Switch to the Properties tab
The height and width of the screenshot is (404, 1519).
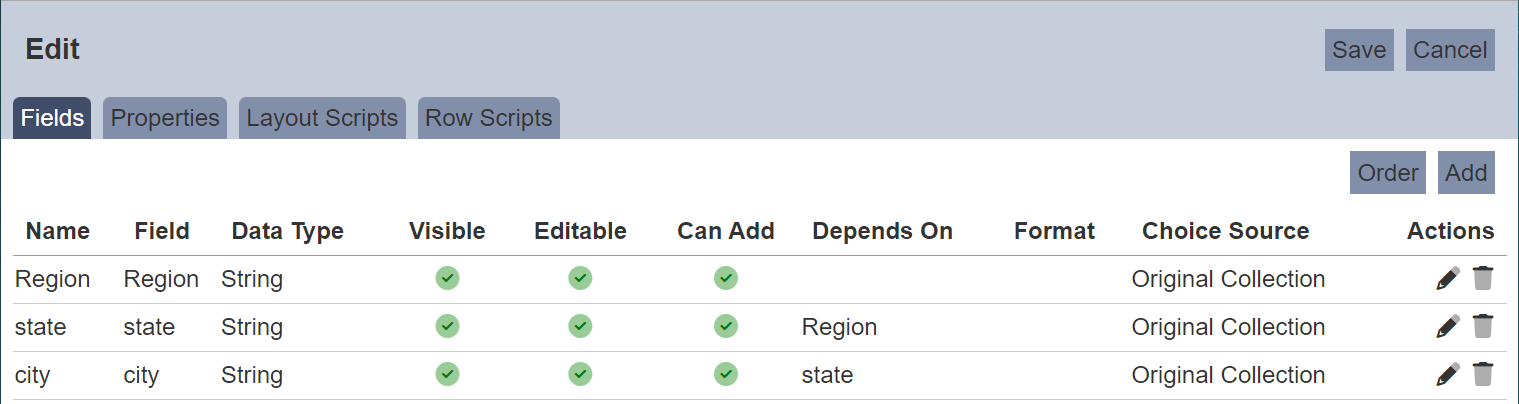tap(165, 118)
